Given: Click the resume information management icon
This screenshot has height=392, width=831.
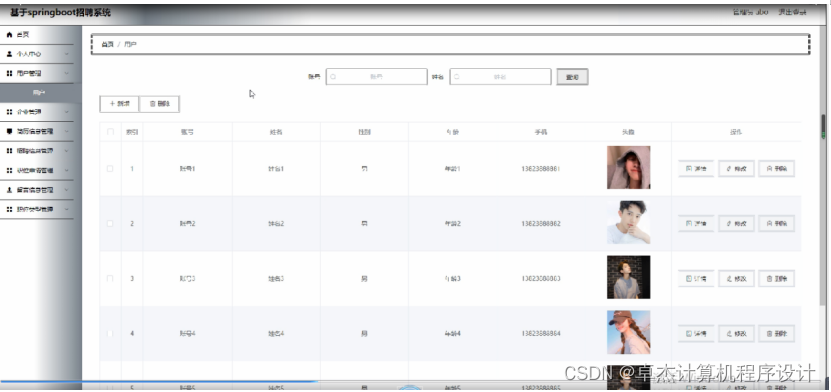Looking at the screenshot, I should pos(9,131).
